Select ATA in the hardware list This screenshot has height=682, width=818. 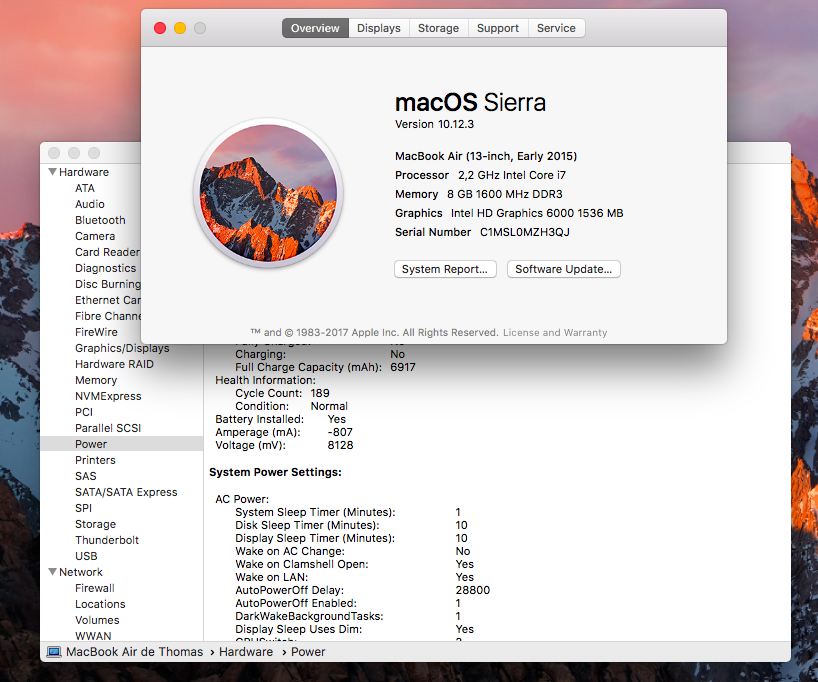click(85, 188)
